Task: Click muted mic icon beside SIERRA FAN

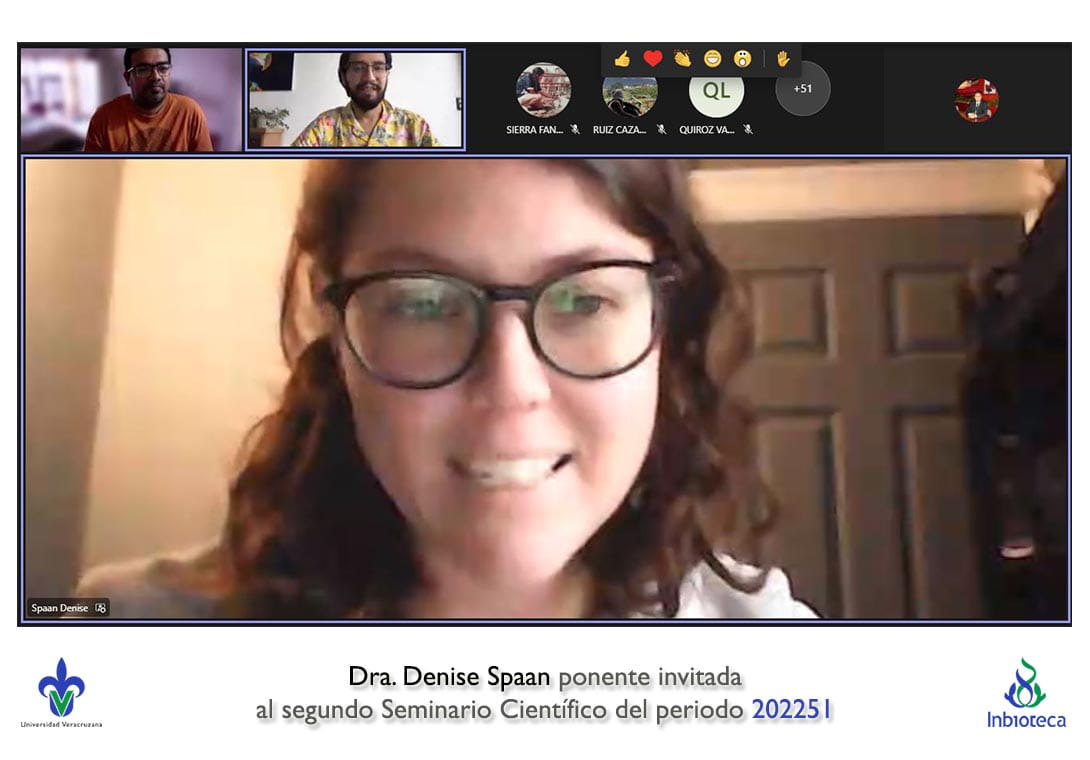Action: pyautogui.click(x=575, y=129)
